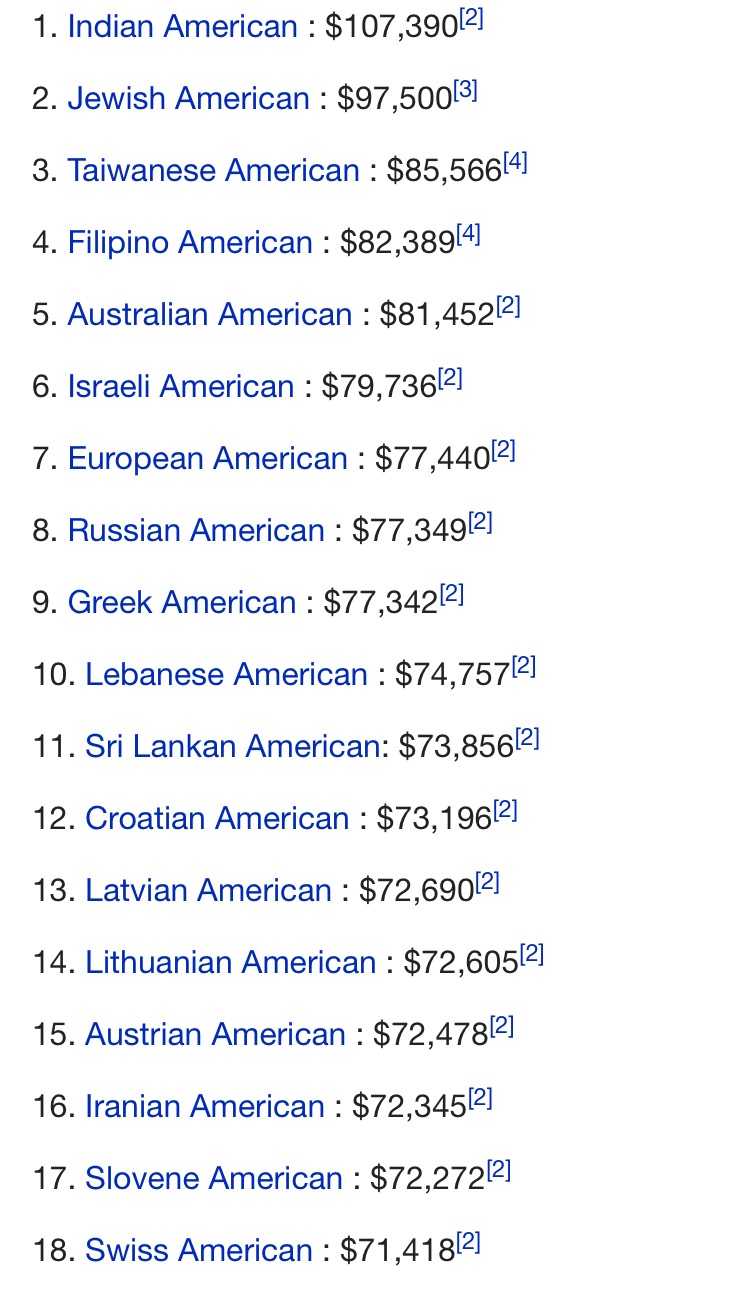This screenshot has height=1290, width=750.
Task: Open the Croatian American link
Action: (217, 819)
